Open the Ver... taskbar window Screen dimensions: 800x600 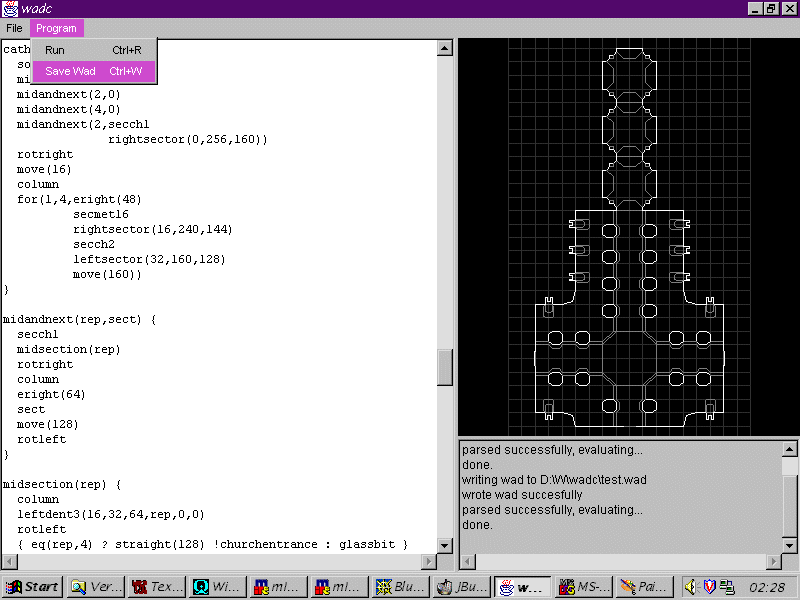(x=96, y=587)
